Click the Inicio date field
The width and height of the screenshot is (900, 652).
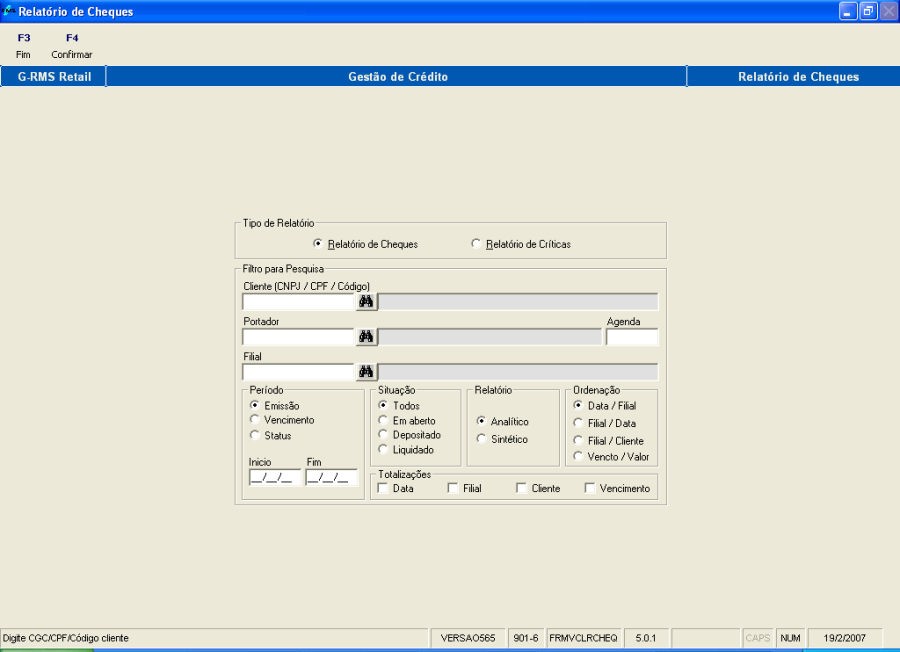[275, 478]
